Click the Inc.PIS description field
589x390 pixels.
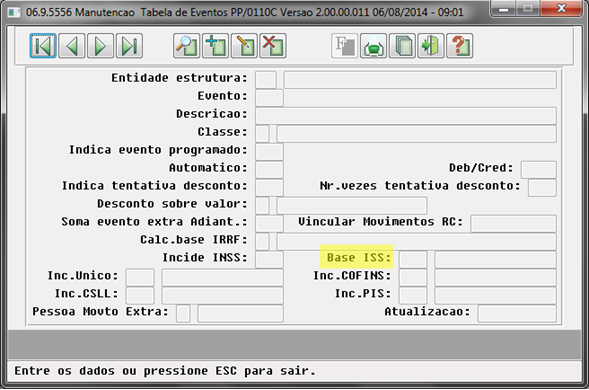[x=495, y=296]
